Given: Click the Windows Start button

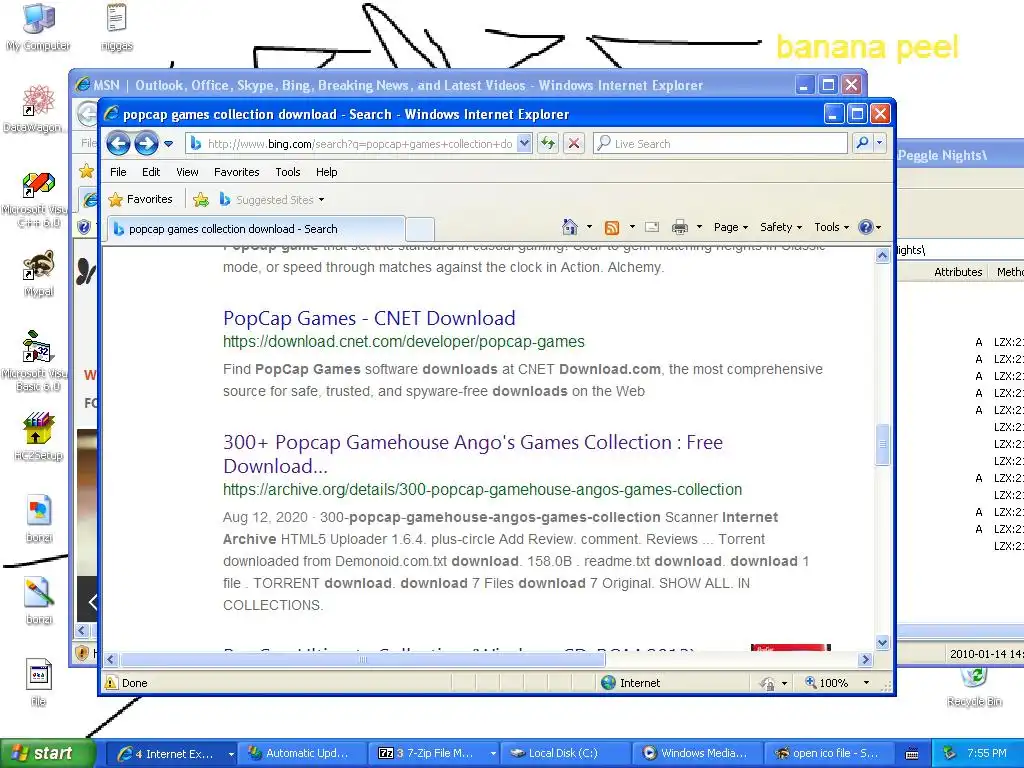Looking at the screenshot, I should pyautogui.click(x=47, y=753).
